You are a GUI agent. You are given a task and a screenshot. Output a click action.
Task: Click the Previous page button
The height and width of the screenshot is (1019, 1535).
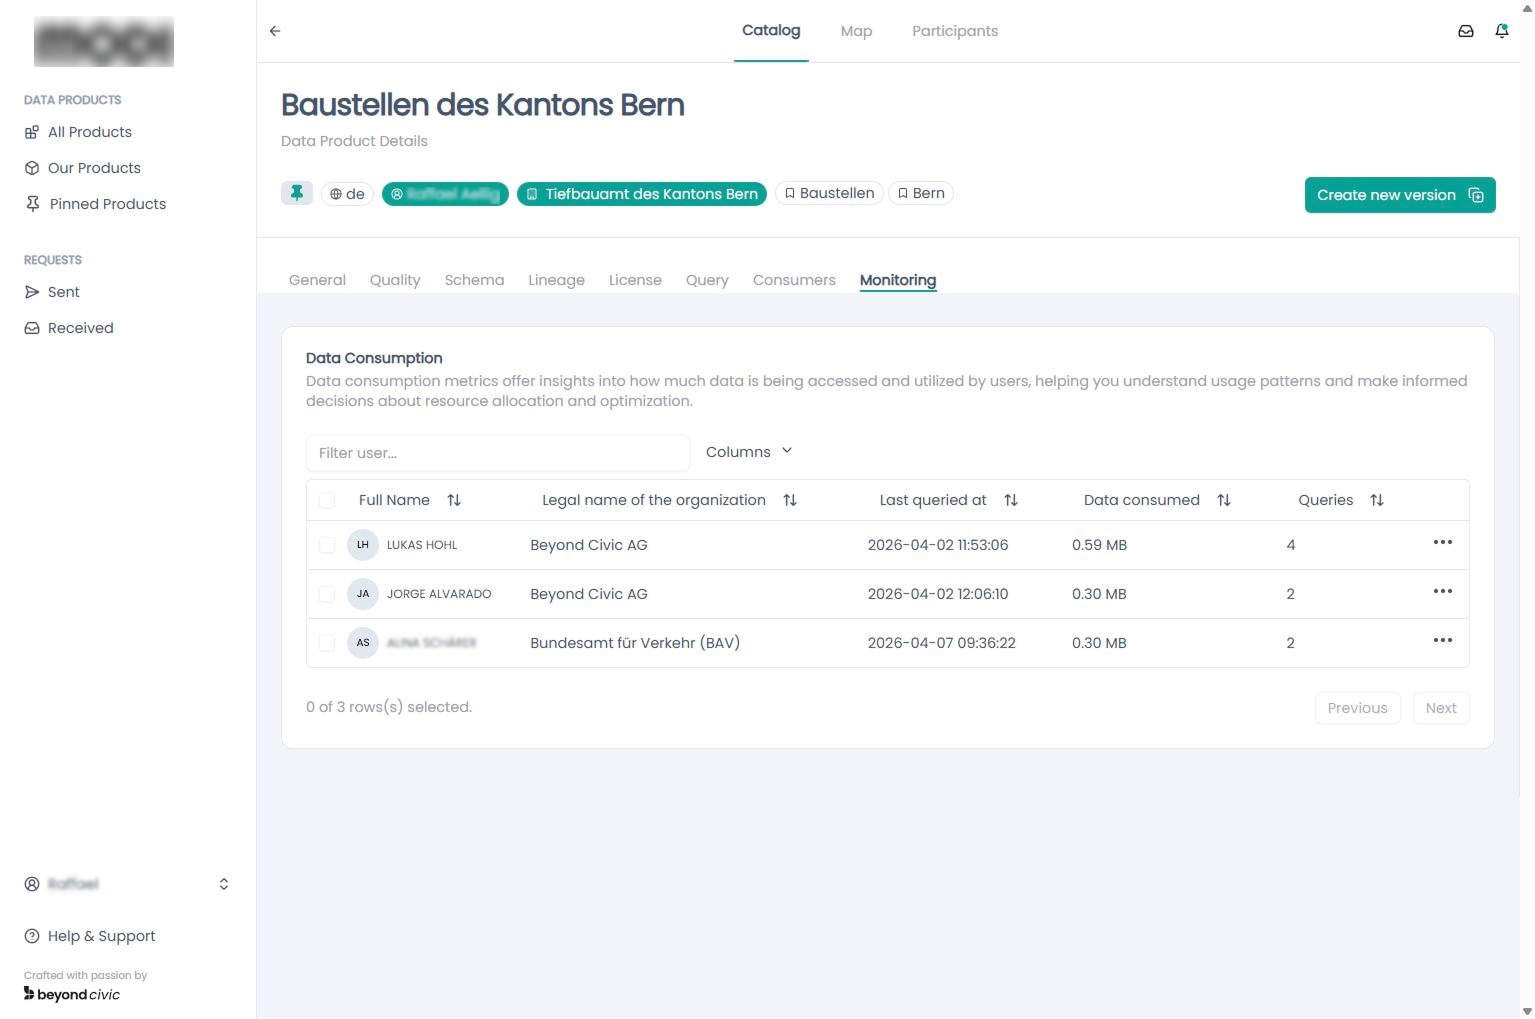click(1357, 708)
